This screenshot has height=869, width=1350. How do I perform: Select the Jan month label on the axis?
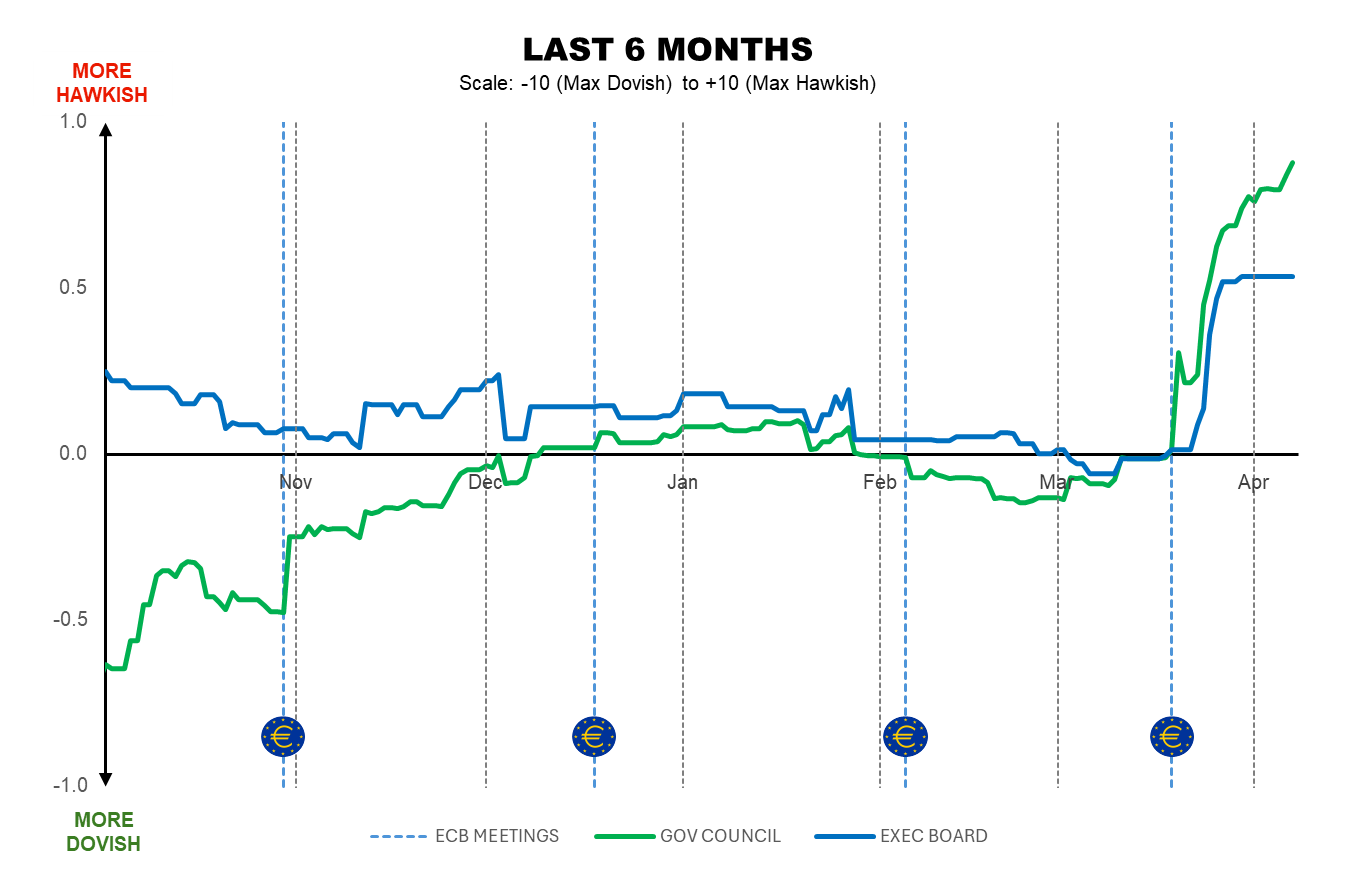coord(683,483)
